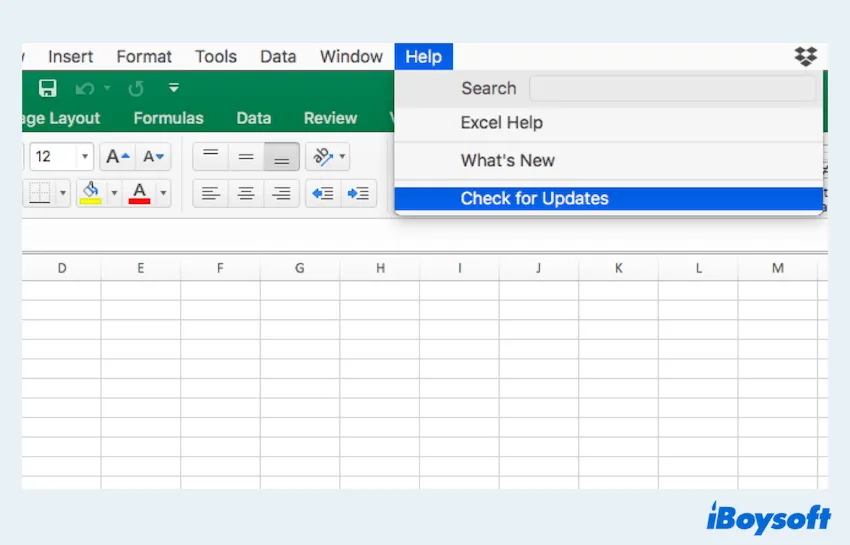850x545 pixels.
Task: Click the text Orientation icon
Action: point(323,157)
